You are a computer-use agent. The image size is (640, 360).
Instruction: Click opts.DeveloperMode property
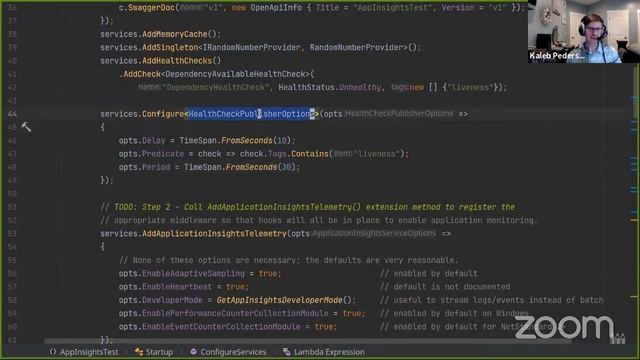[x=160, y=300]
